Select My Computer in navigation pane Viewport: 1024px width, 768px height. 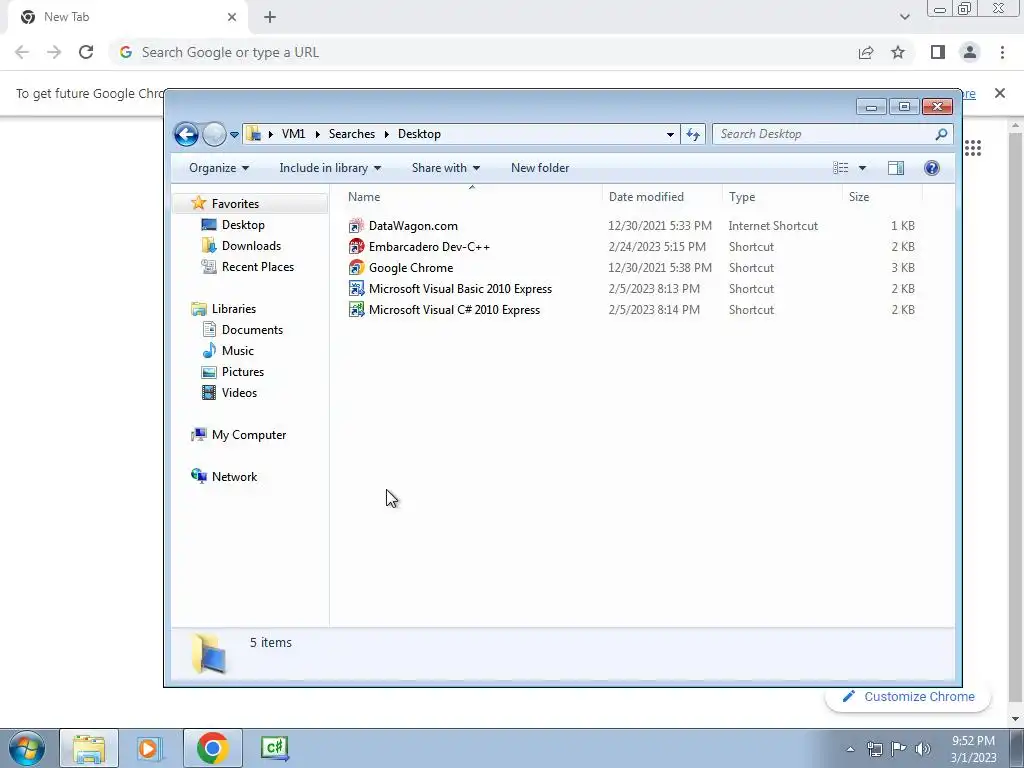click(x=248, y=435)
